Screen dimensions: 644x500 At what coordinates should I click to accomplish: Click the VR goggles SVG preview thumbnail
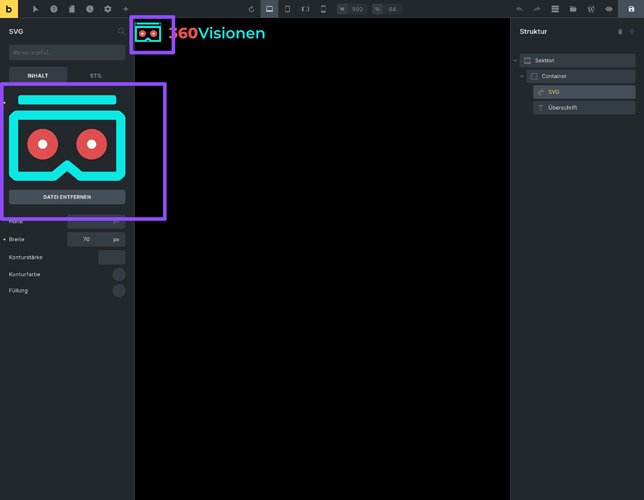(x=67, y=138)
